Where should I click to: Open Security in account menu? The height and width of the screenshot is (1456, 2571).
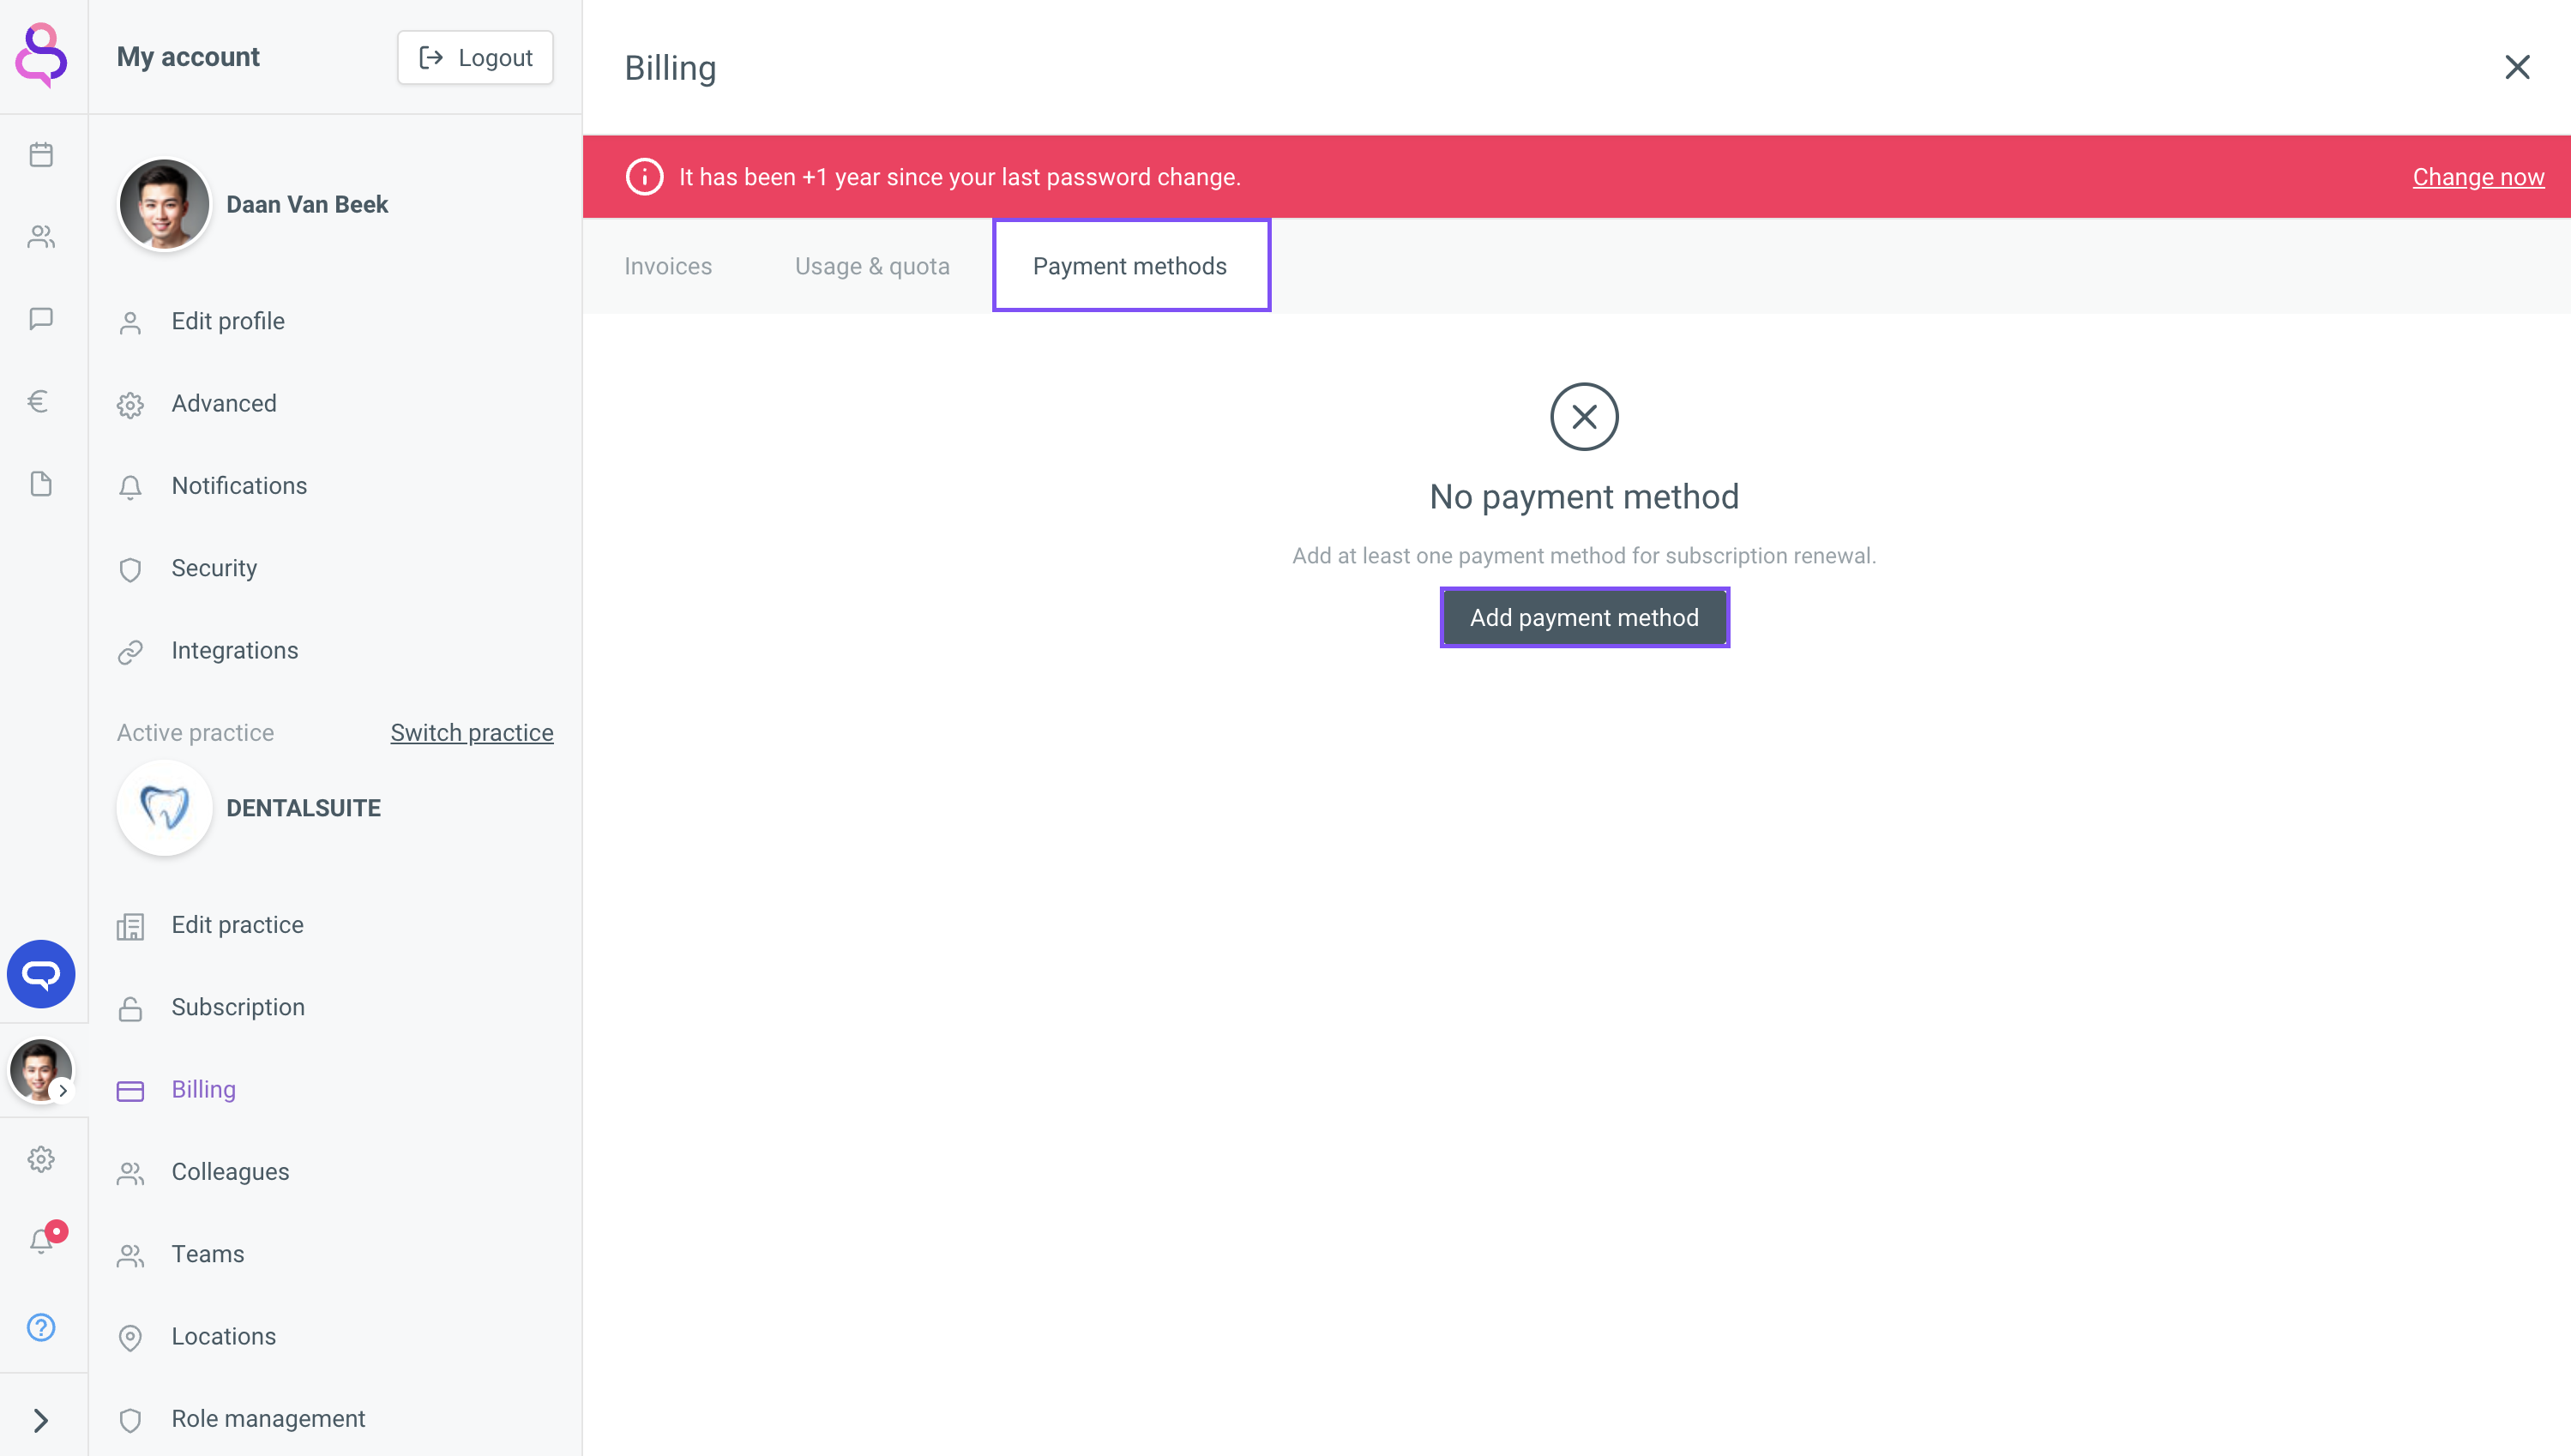pyautogui.click(x=214, y=568)
